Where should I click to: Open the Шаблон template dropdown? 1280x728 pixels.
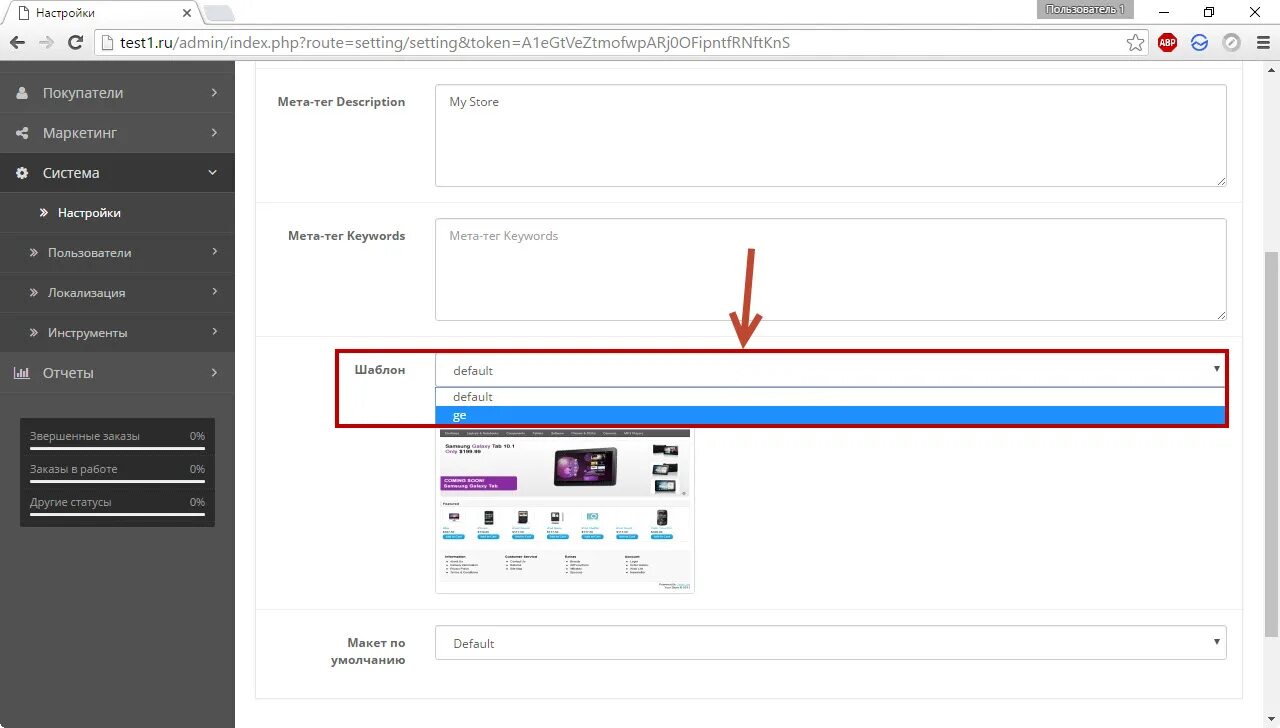pos(831,370)
